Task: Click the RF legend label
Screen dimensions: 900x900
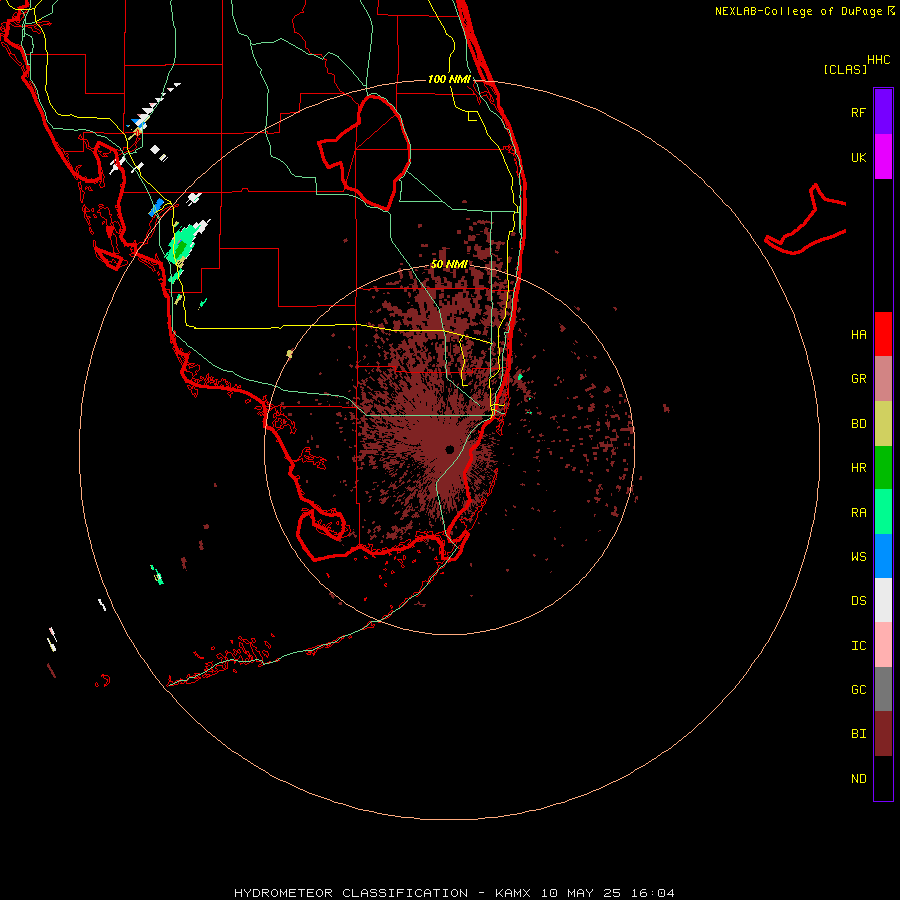Action: coord(858,112)
